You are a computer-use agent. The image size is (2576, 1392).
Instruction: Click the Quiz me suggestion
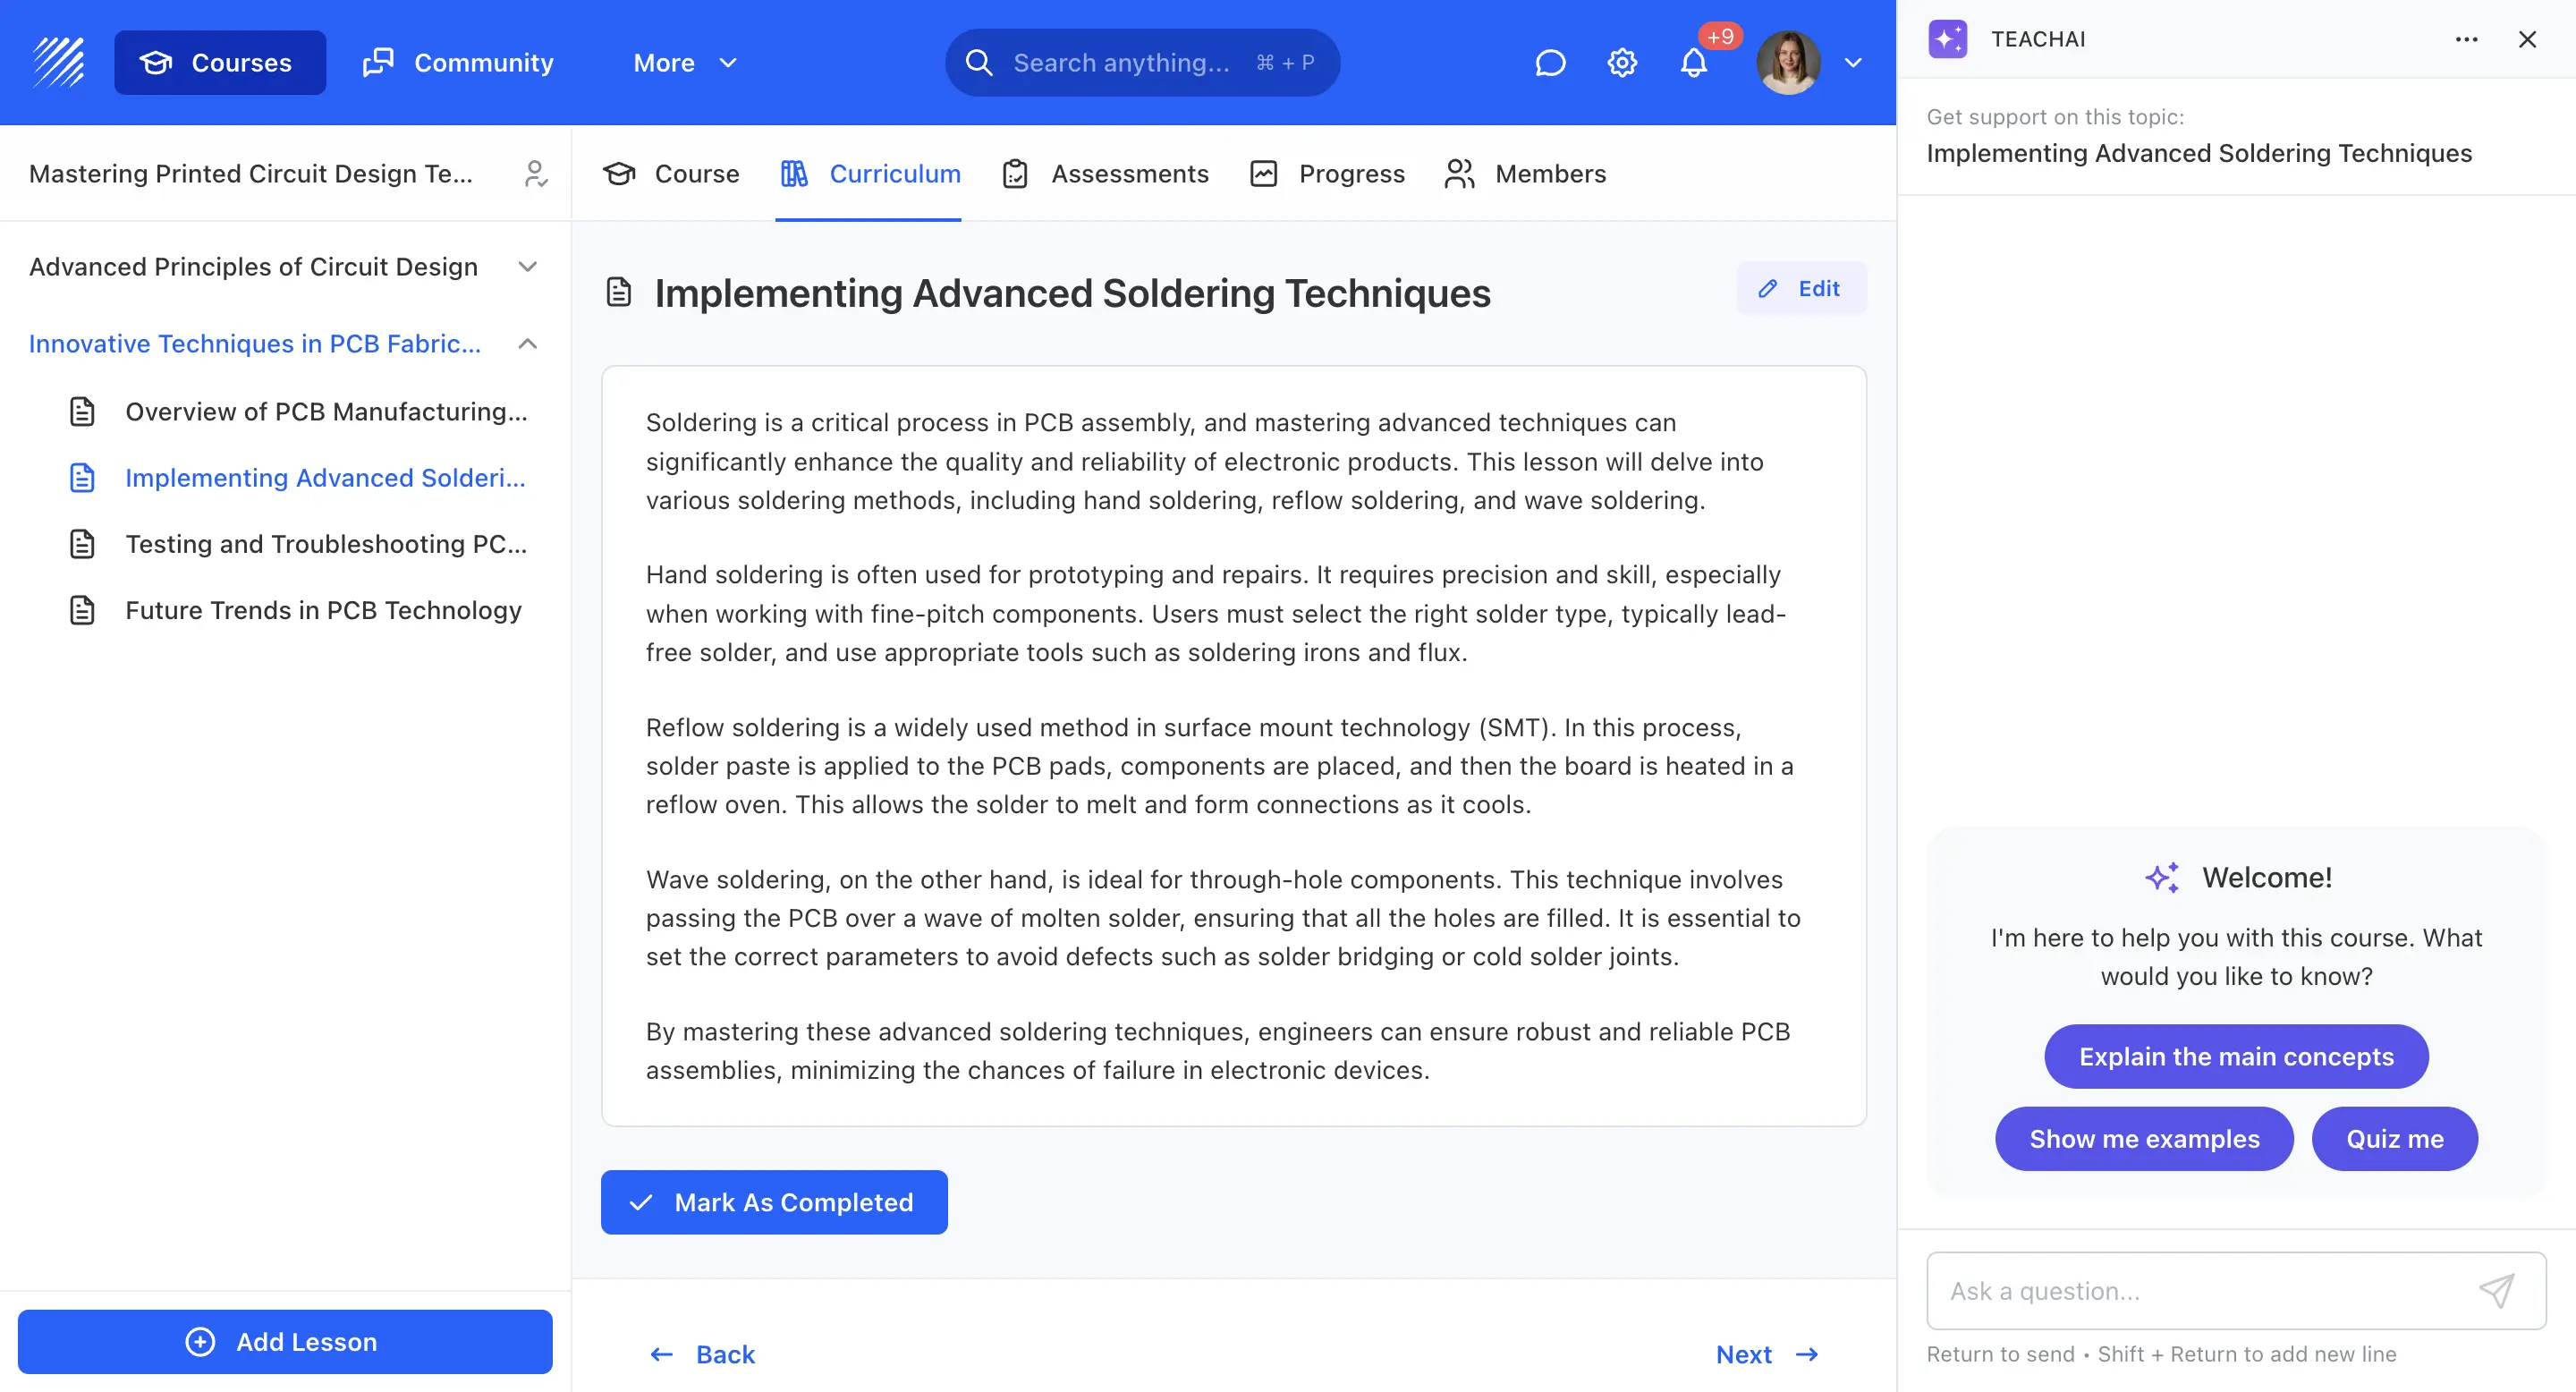[2394, 1139]
